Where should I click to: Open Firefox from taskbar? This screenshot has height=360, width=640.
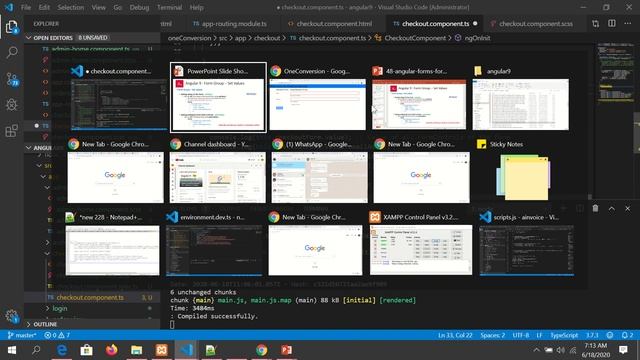111,350
